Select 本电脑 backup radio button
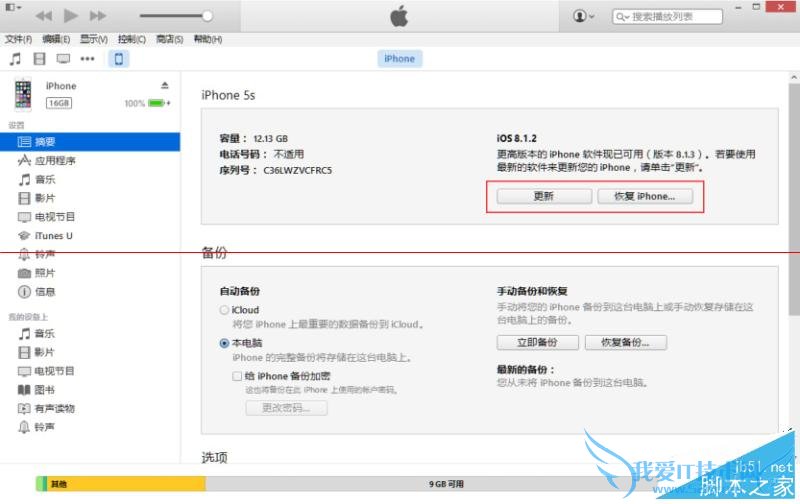Image resolution: width=800 pixels, height=504 pixels. coord(224,343)
